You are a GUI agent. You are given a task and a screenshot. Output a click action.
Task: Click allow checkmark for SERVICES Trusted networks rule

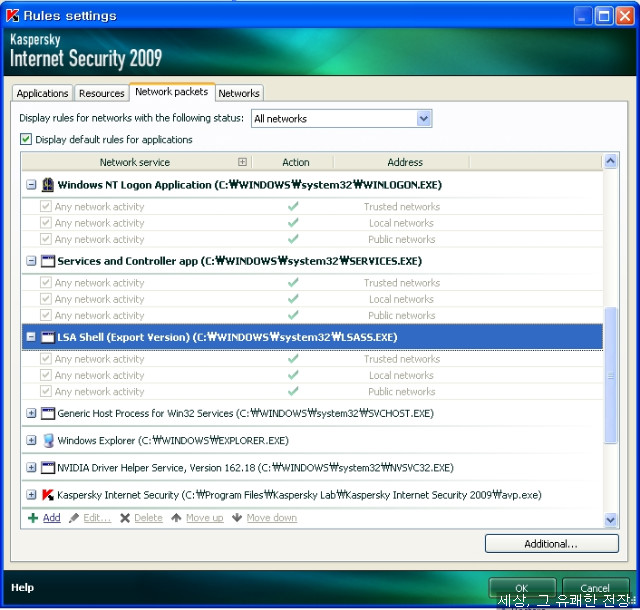(x=293, y=282)
